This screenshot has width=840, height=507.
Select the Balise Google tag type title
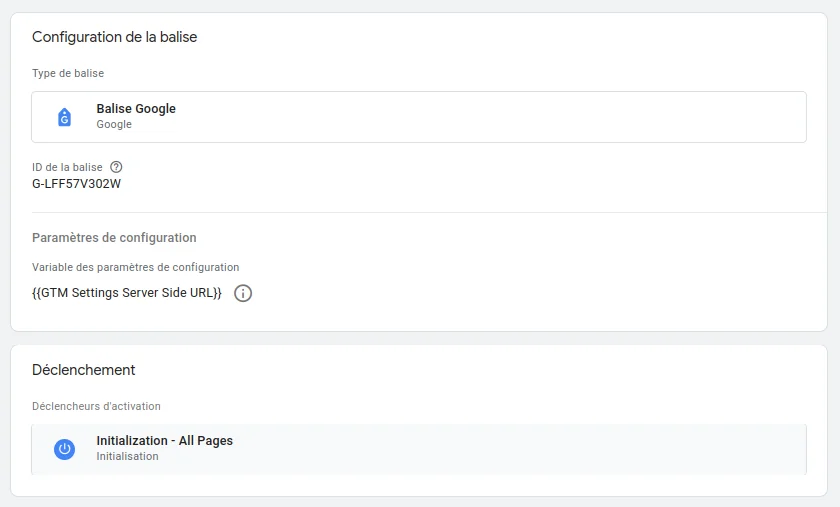(x=136, y=109)
